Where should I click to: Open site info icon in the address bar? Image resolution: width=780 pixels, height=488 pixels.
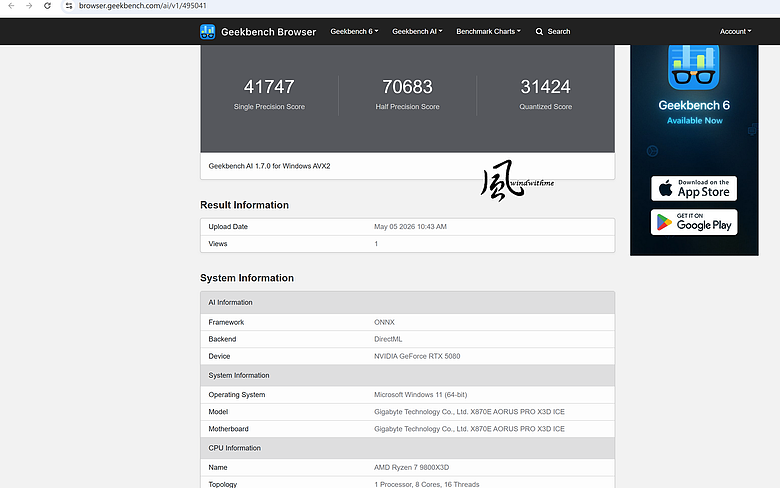tap(69, 6)
